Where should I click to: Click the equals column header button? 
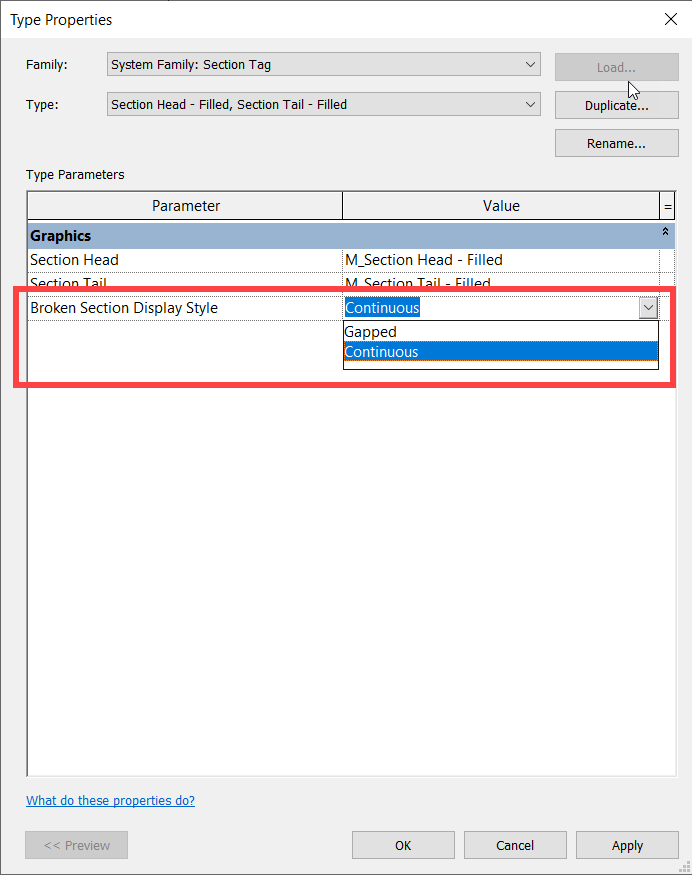[x=667, y=206]
